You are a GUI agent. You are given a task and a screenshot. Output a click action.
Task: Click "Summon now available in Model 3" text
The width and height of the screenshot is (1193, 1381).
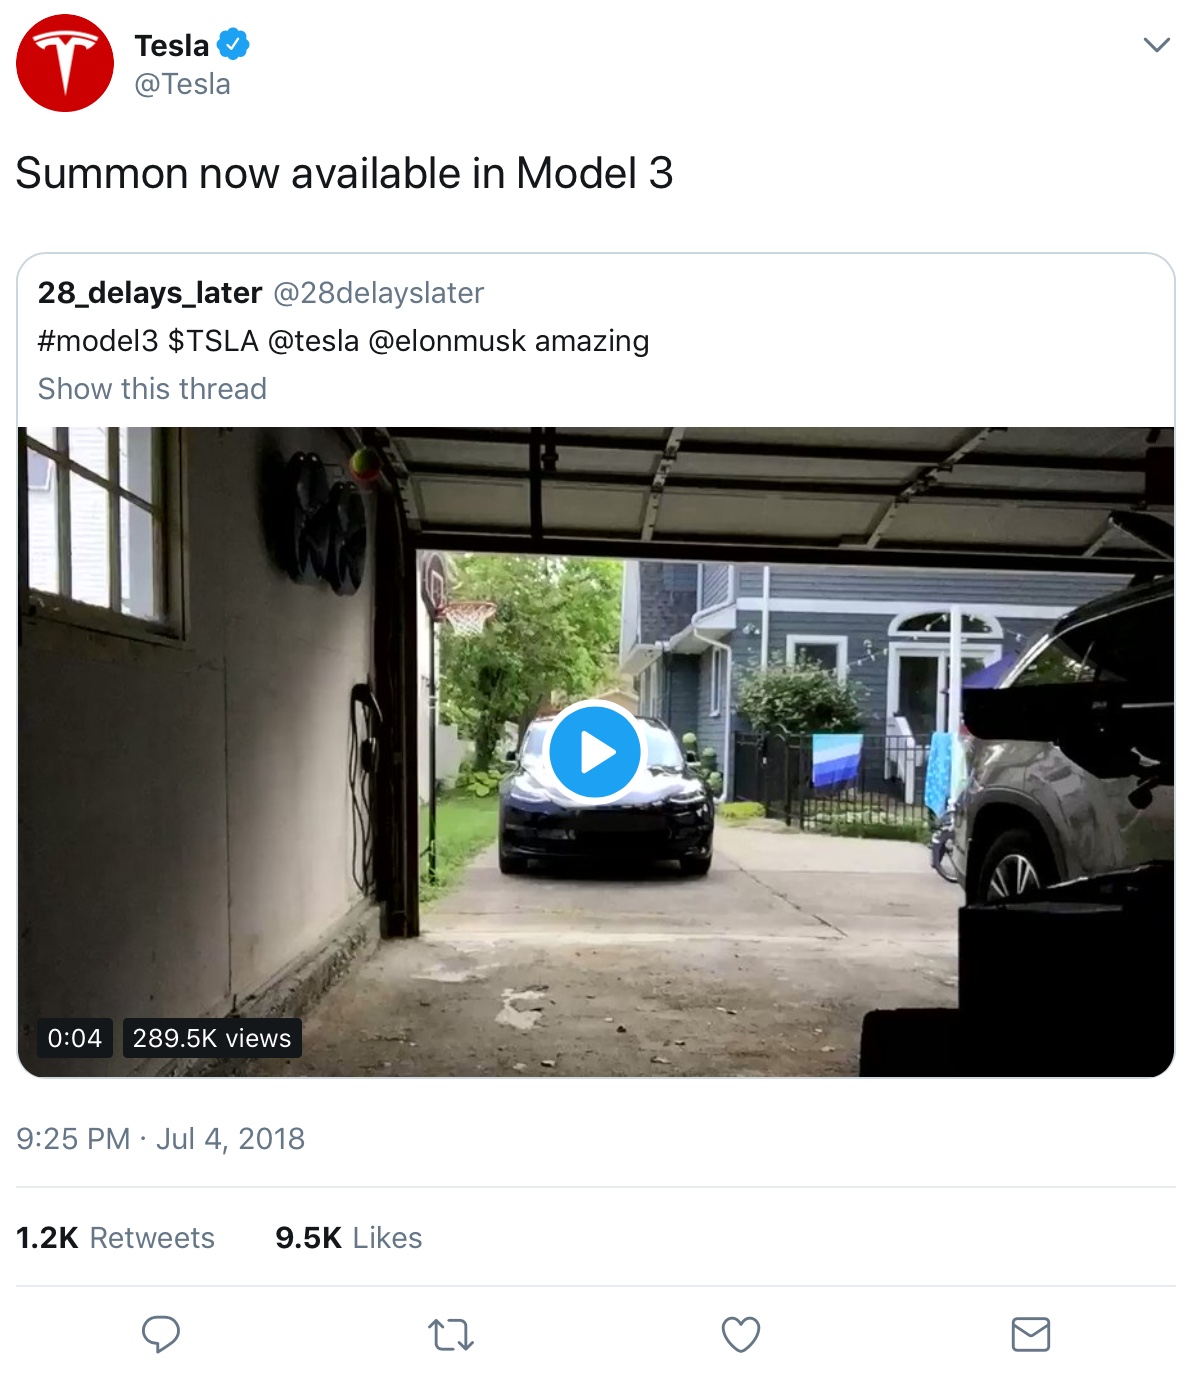pos(344,174)
